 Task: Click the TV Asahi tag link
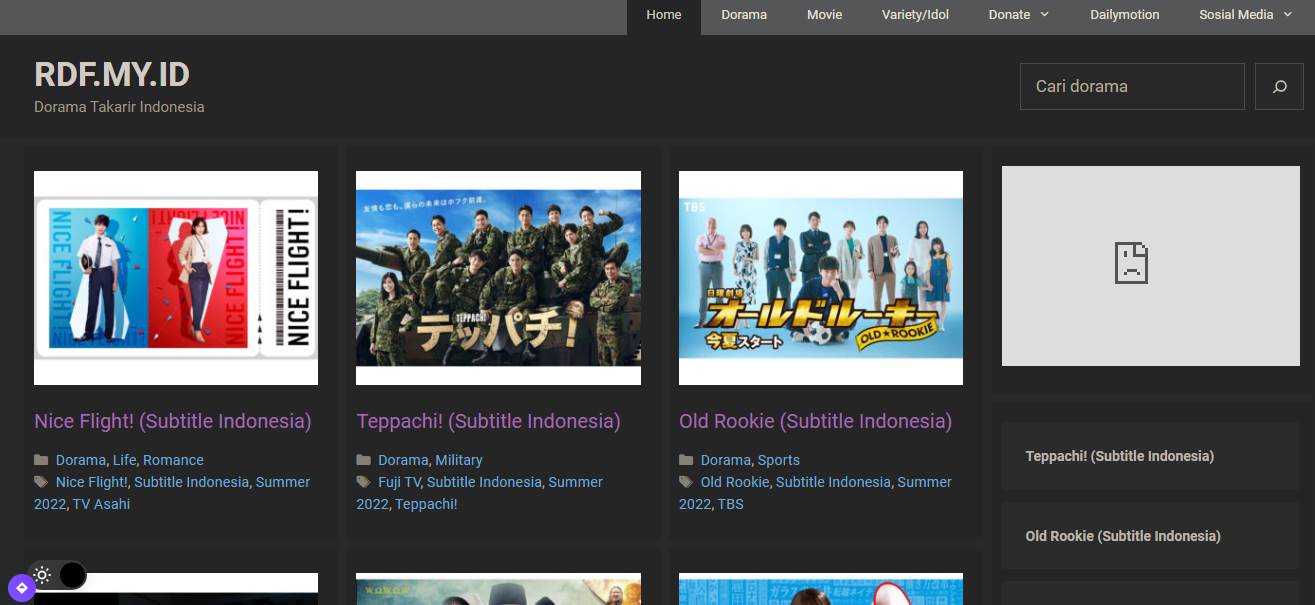pos(101,504)
